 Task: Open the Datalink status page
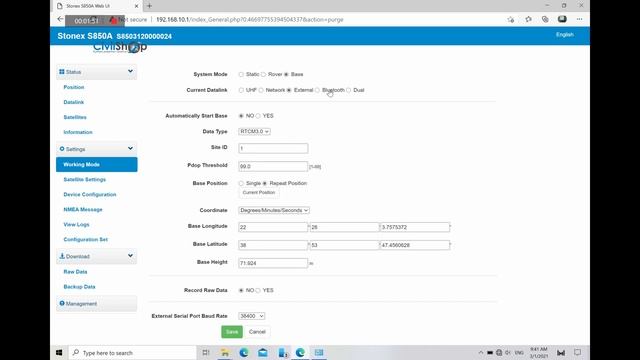coord(74,102)
